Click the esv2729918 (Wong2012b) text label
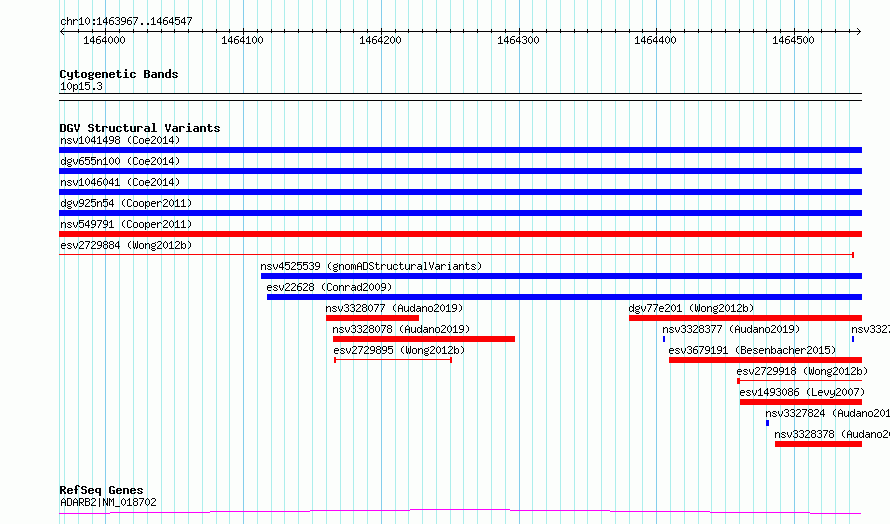 click(x=802, y=371)
